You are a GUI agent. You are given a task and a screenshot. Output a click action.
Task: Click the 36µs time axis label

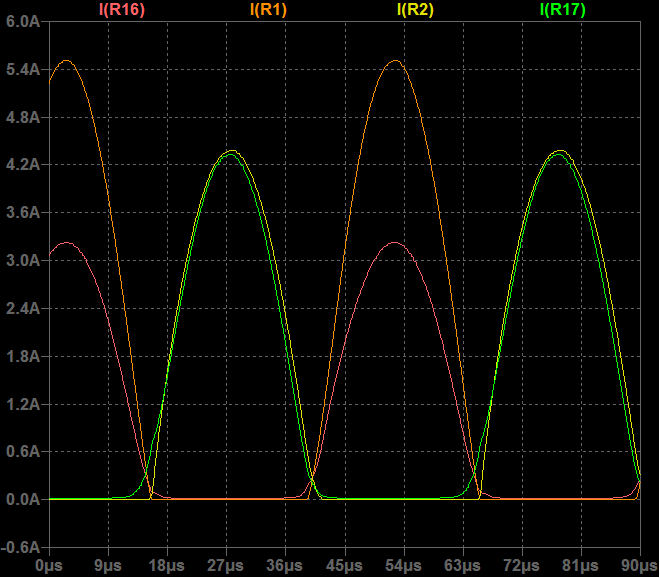point(285,565)
